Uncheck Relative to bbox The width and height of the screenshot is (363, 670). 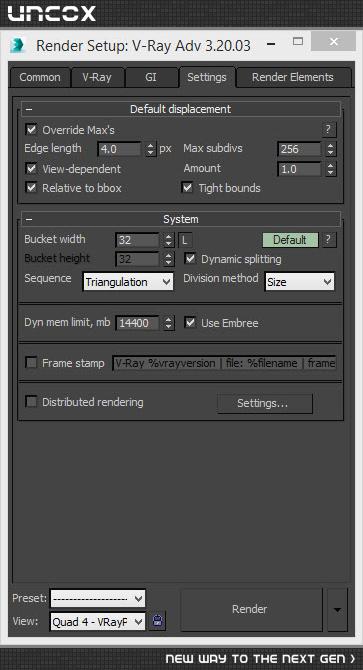click(x=31, y=188)
